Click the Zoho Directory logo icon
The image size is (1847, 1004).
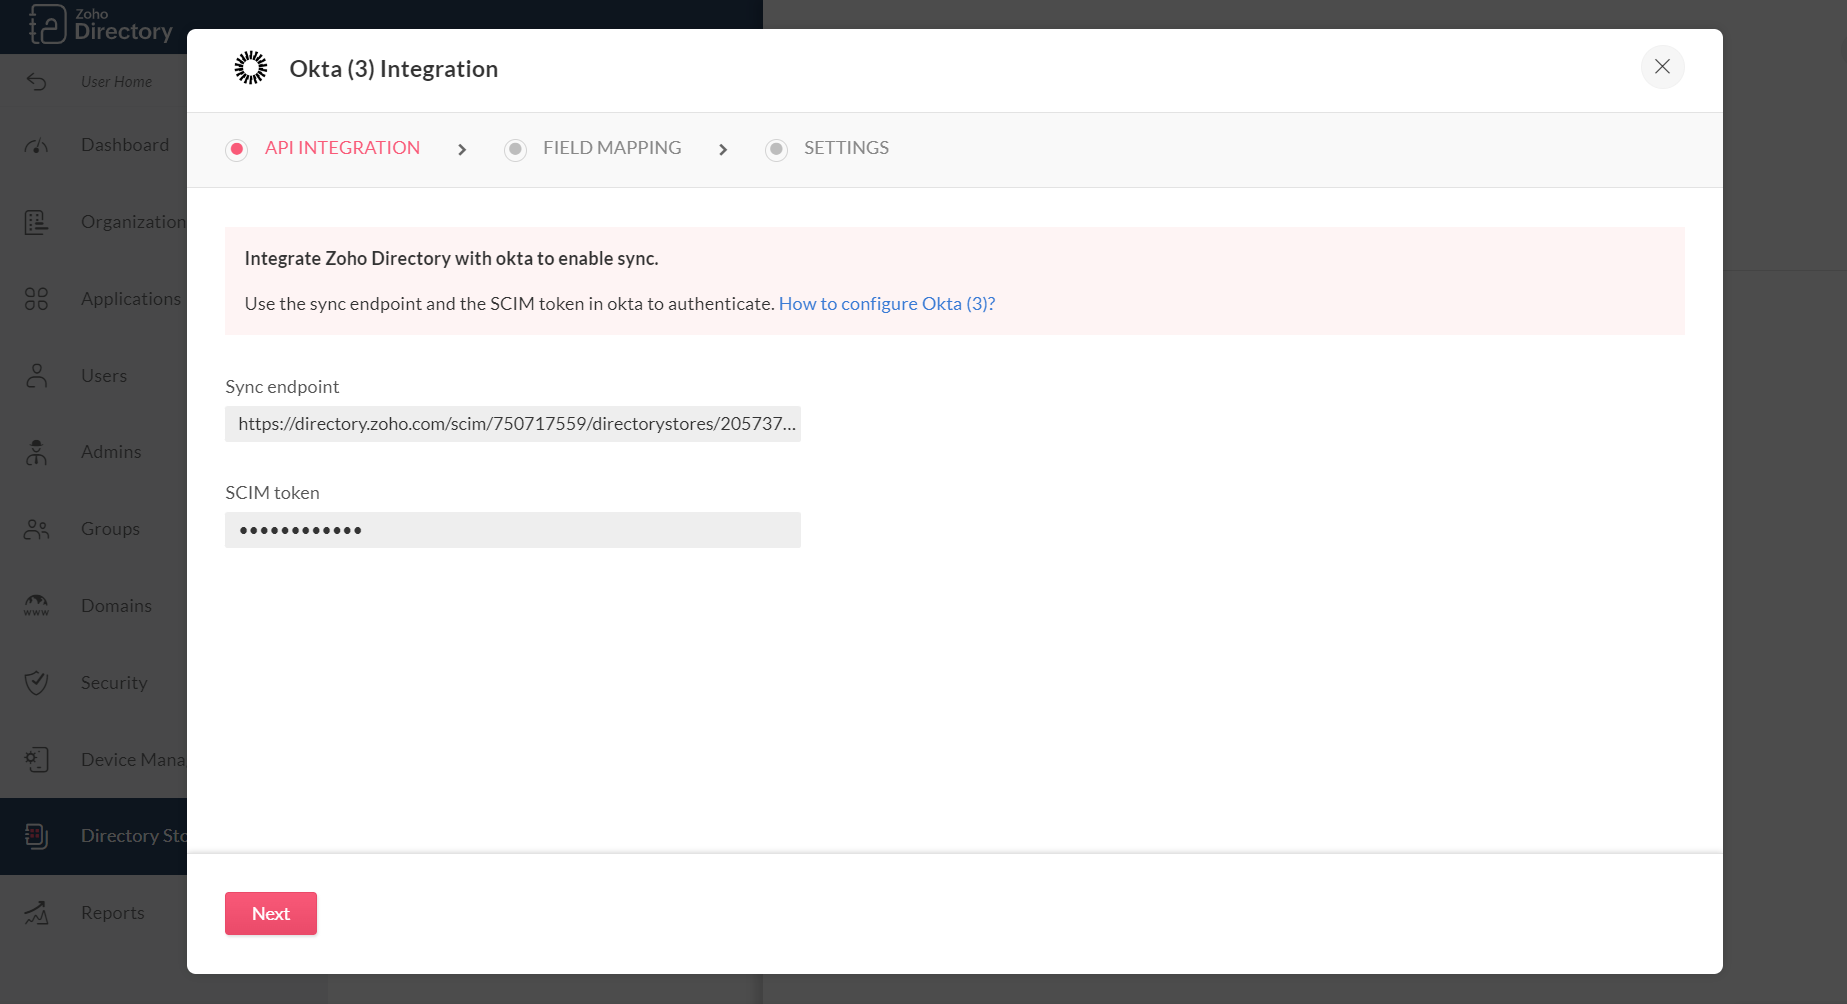47,24
